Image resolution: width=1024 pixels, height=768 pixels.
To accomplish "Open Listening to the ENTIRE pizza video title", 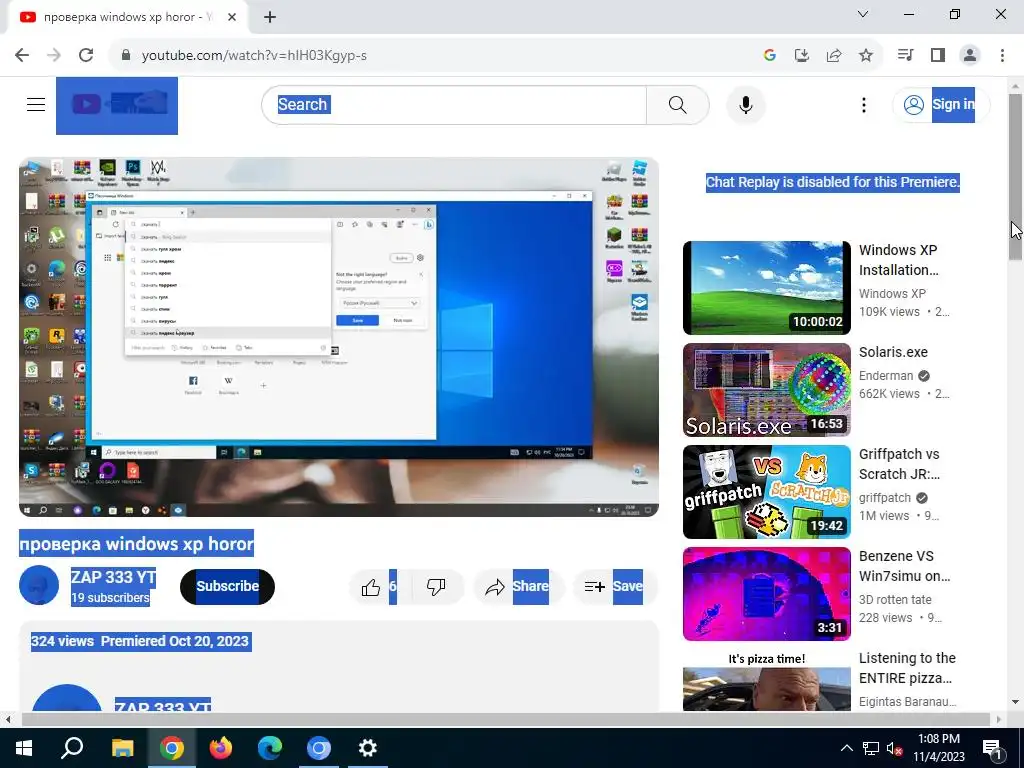I will point(906,668).
